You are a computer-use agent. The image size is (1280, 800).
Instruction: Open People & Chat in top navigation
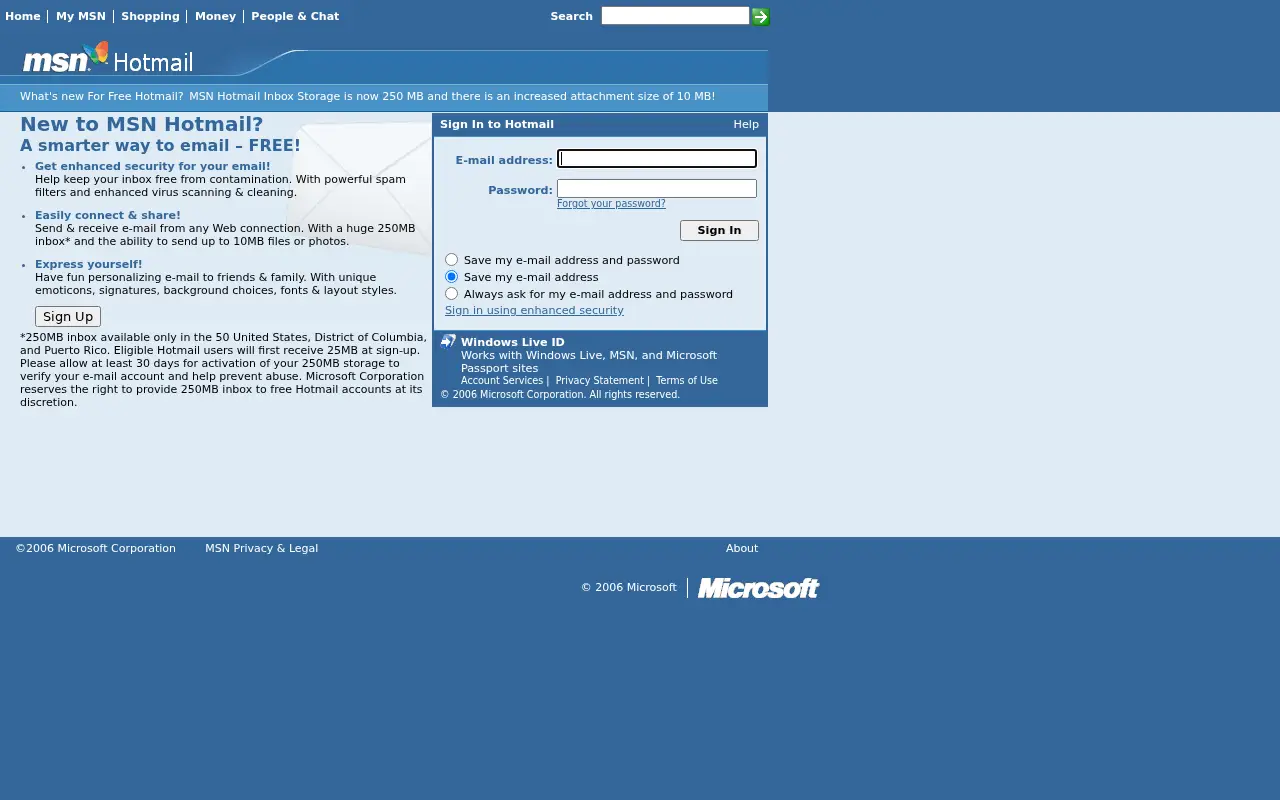[x=295, y=16]
